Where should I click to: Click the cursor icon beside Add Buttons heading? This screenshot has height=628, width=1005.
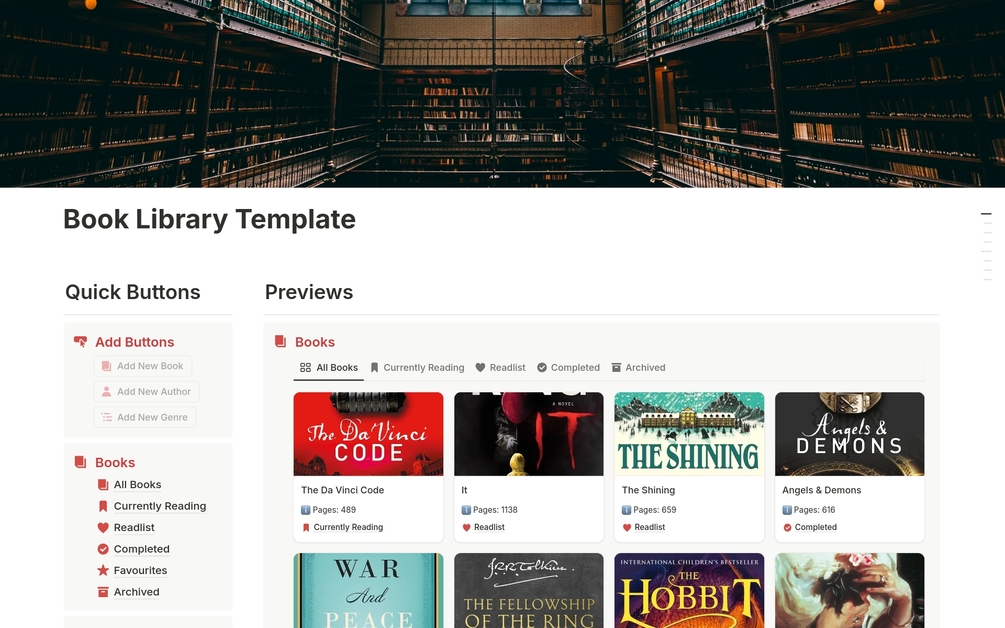click(x=80, y=341)
